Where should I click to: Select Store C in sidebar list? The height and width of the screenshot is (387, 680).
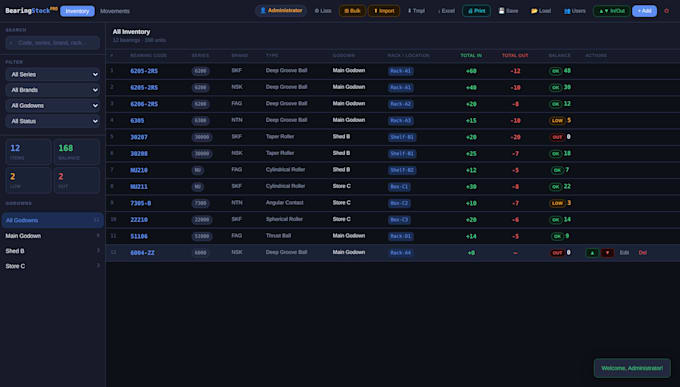coord(52,266)
